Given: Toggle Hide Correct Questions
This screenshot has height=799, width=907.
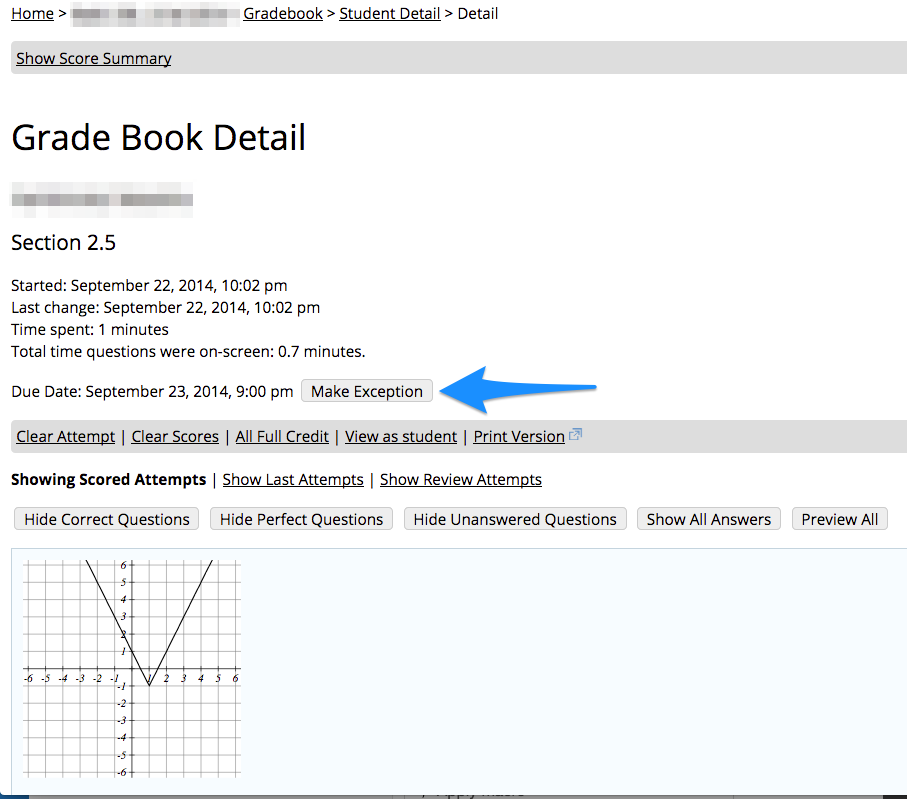Looking at the screenshot, I should 107,519.
